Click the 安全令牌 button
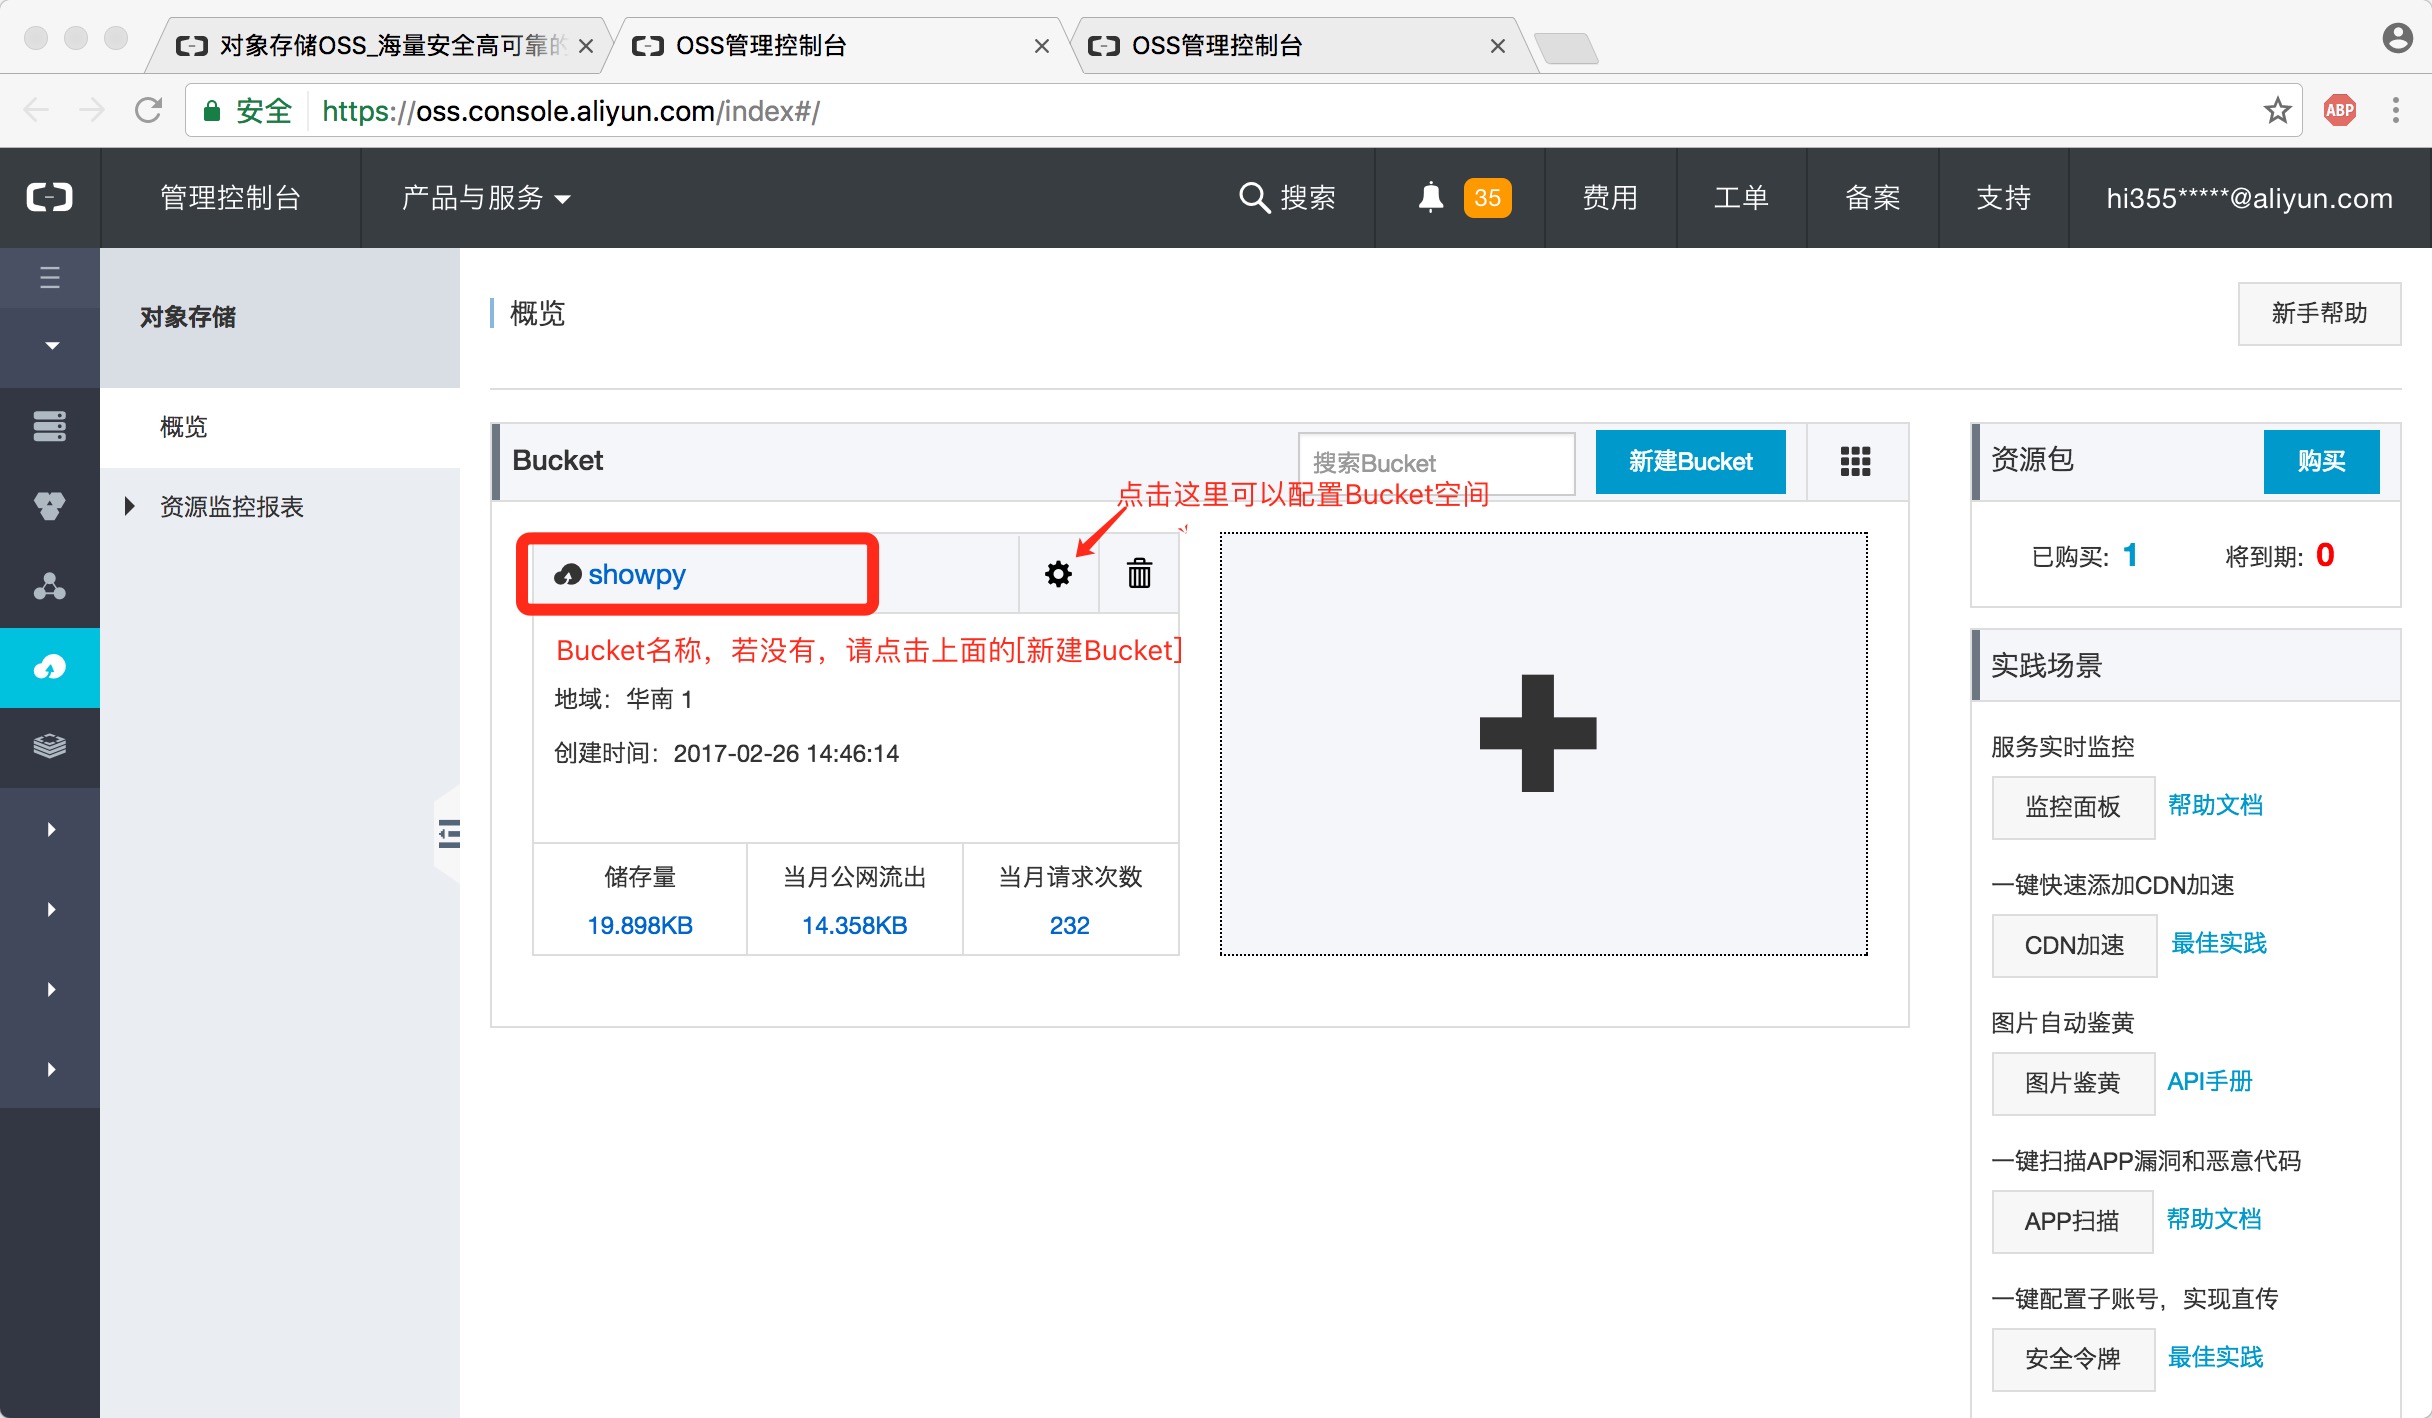The image size is (2432, 1418). coord(2073,1359)
